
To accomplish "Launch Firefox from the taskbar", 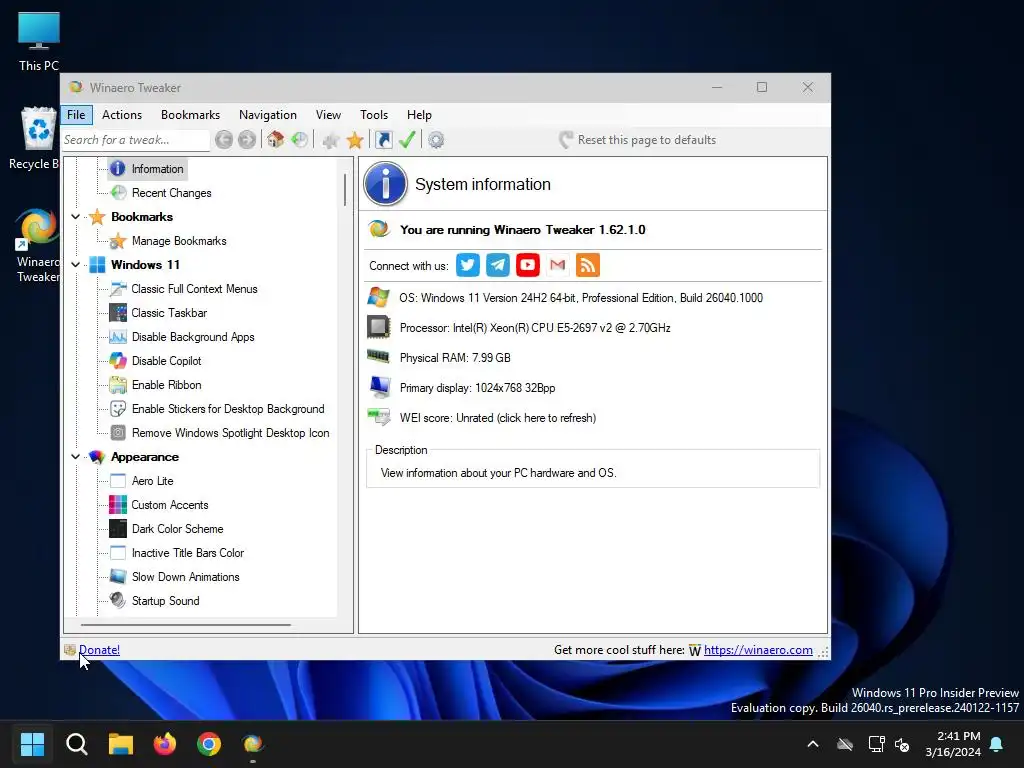I will click(x=165, y=744).
